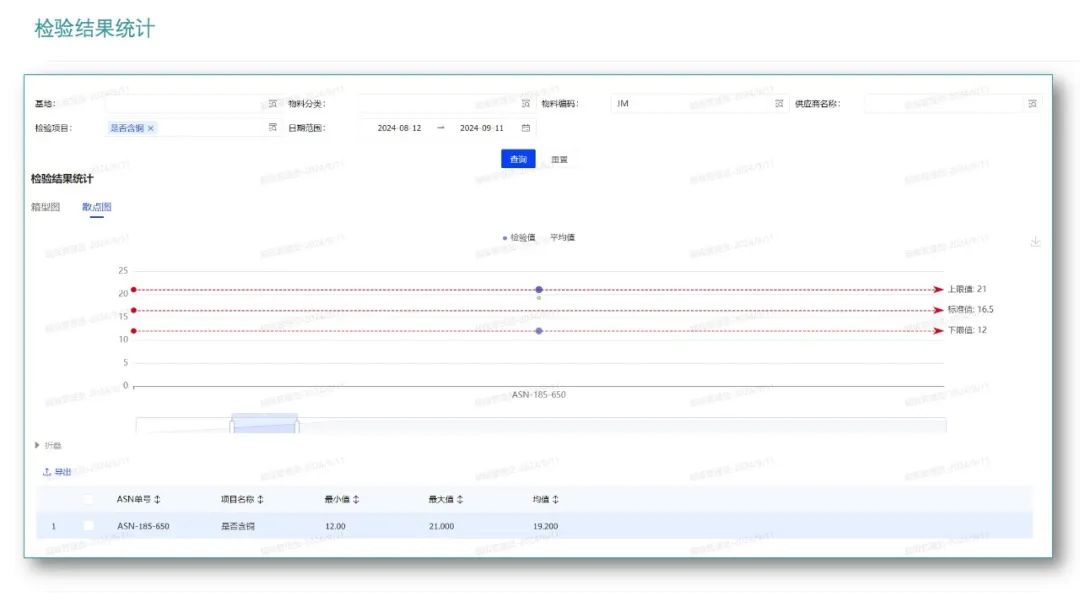Screen dimensions: 1080x608
Task: Collapse the section using 折叠 triangle
Action: coord(38,445)
